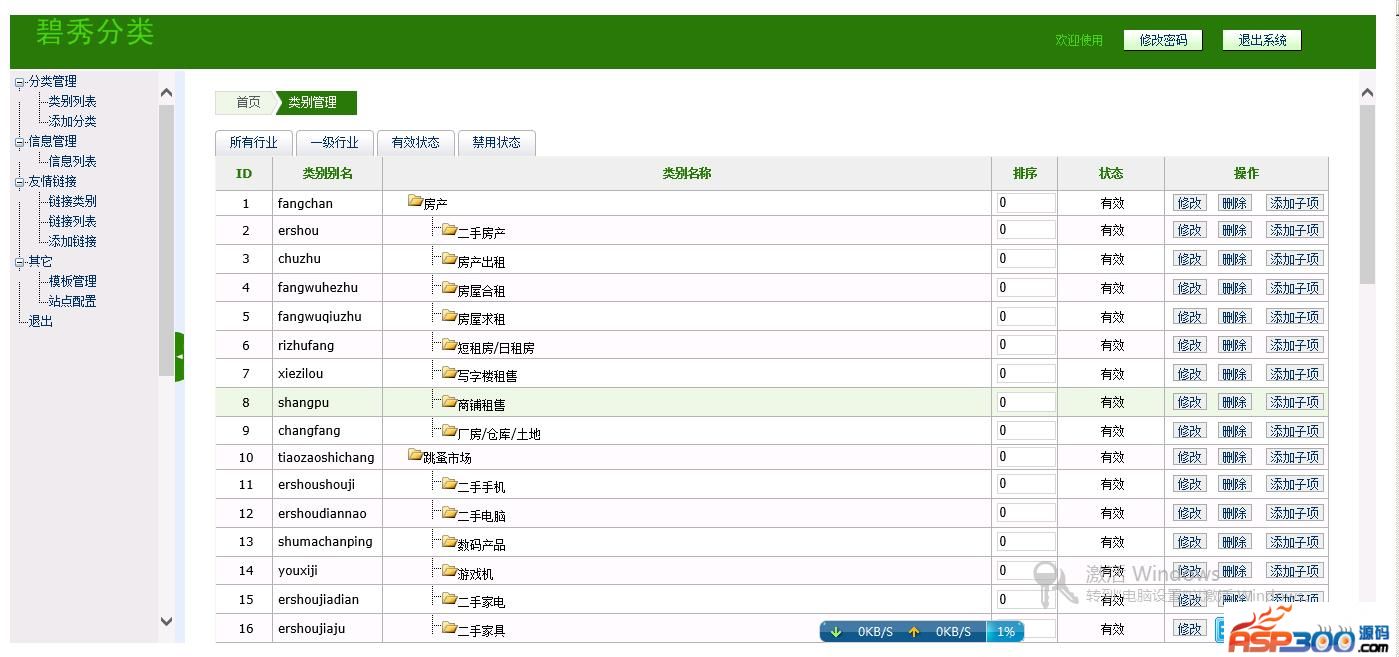Open 站点配置 in the sidebar
The image size is (1399, 657).
pyautogui.click(x=72, y=301)
